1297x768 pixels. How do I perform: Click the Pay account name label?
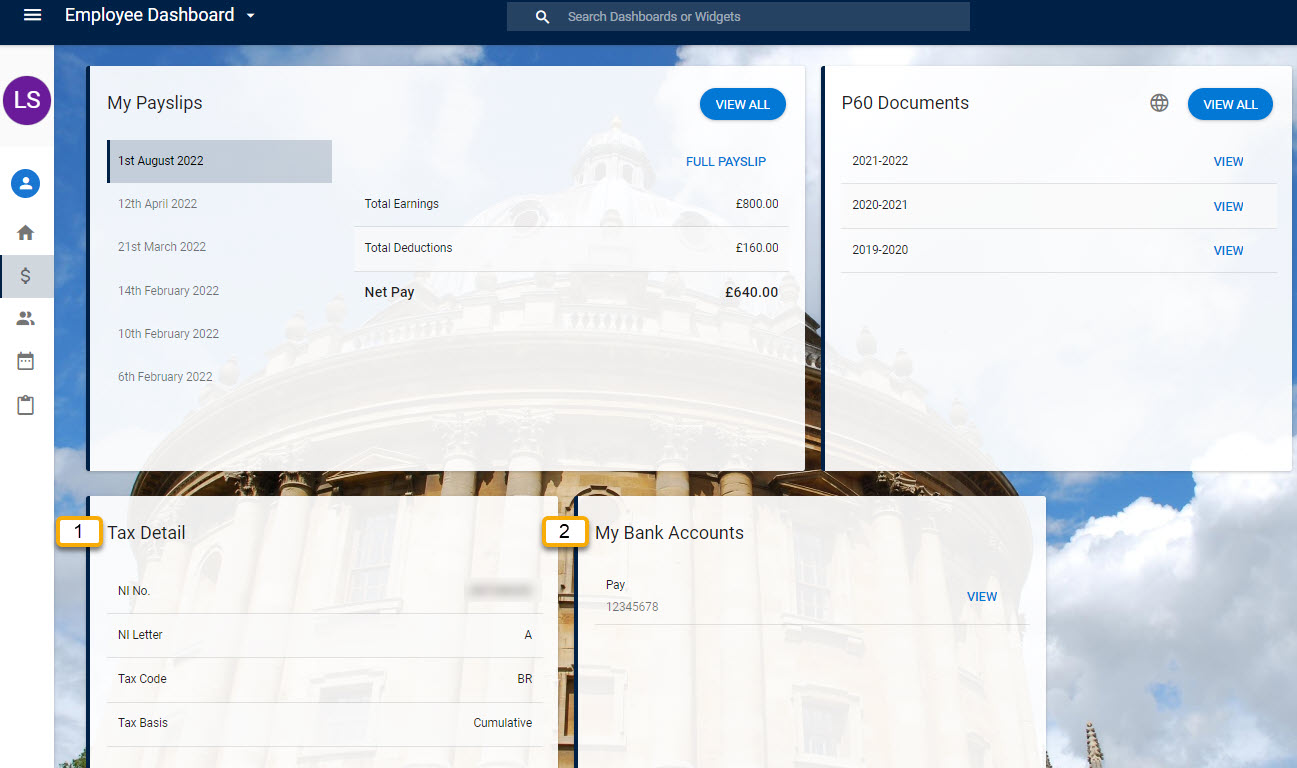(x=615, y=585)
